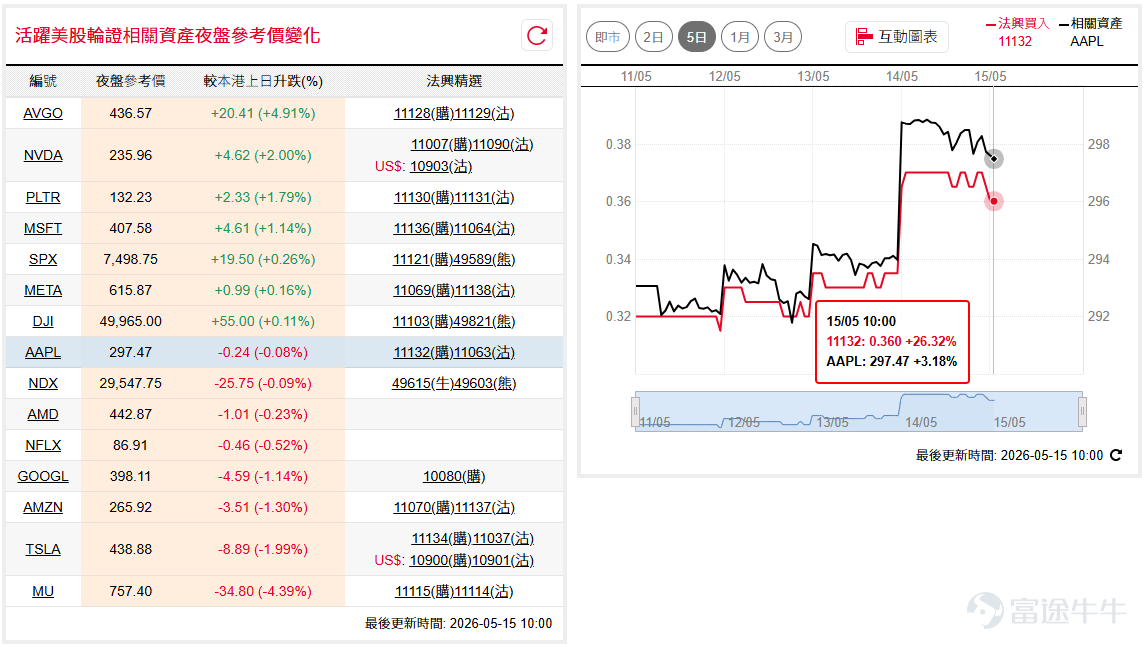
Task: Open warrant 11129(沽) for AVGO
Action: tap(484, 113)
